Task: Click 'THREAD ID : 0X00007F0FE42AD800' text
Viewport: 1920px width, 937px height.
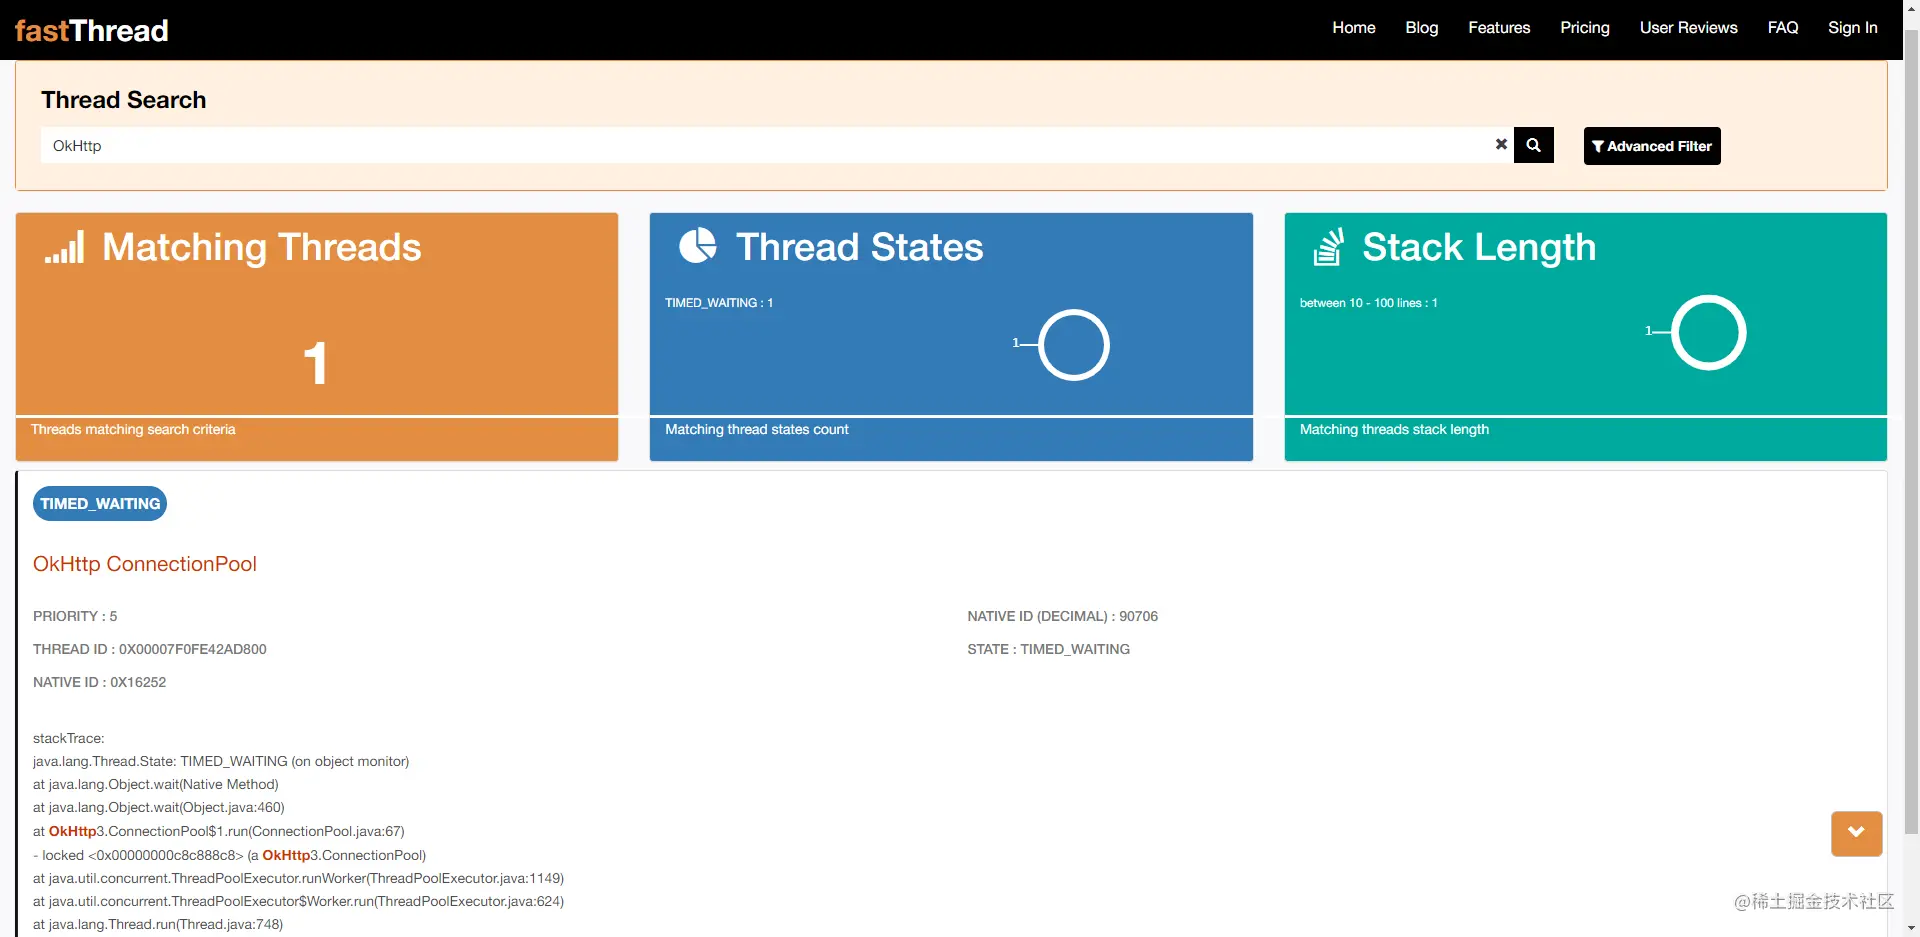Action: point(150,649)
